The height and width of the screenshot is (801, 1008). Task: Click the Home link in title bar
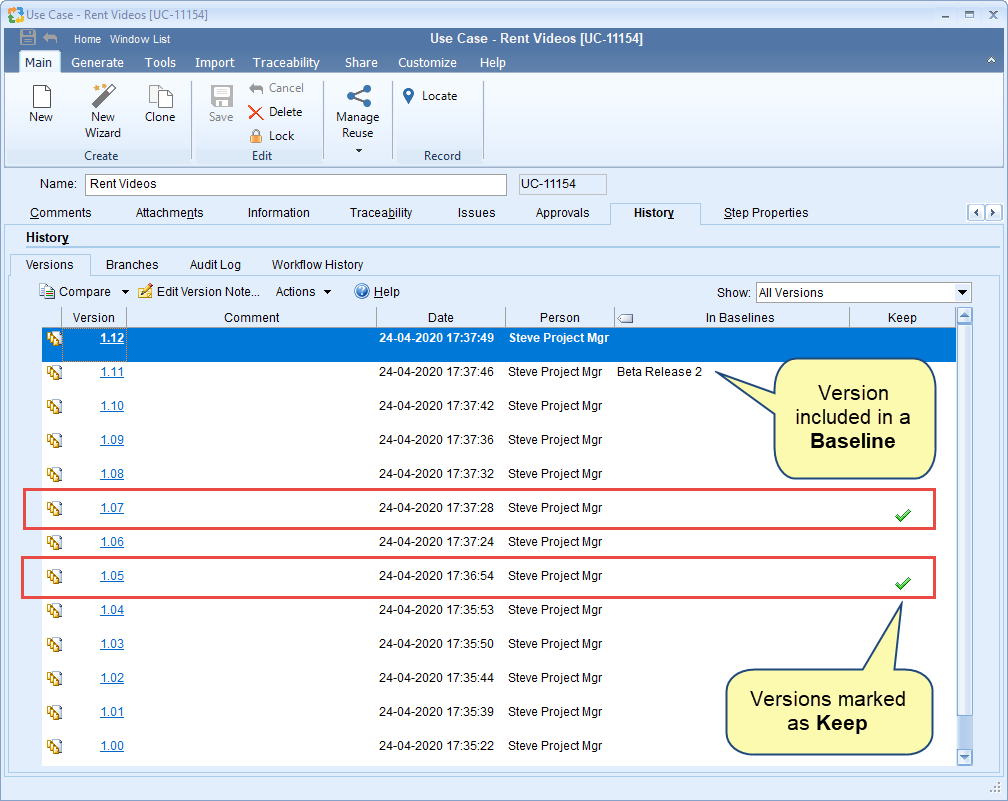87,39
